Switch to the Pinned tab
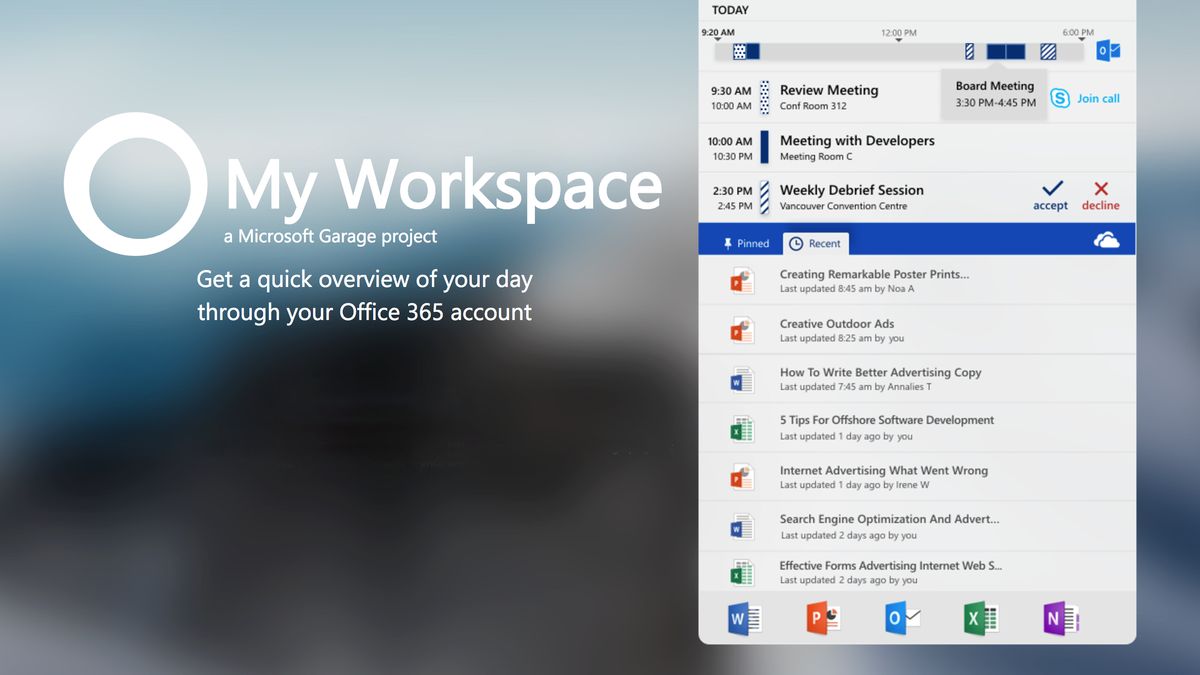This screenshot has width=1200, height=675. (746, 243)
